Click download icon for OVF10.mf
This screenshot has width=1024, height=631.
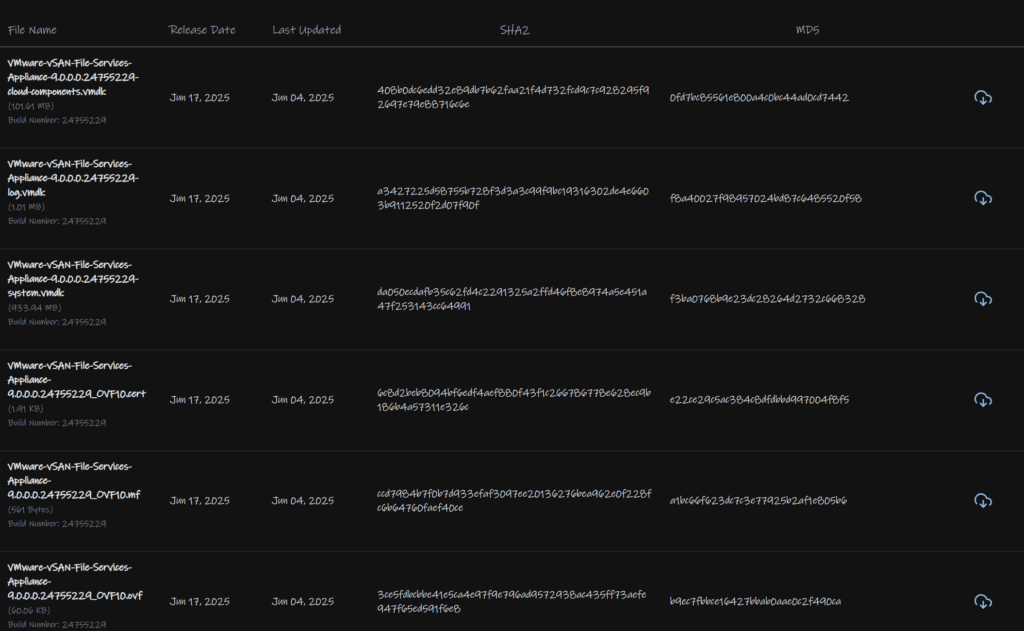[x=983, y=501]
